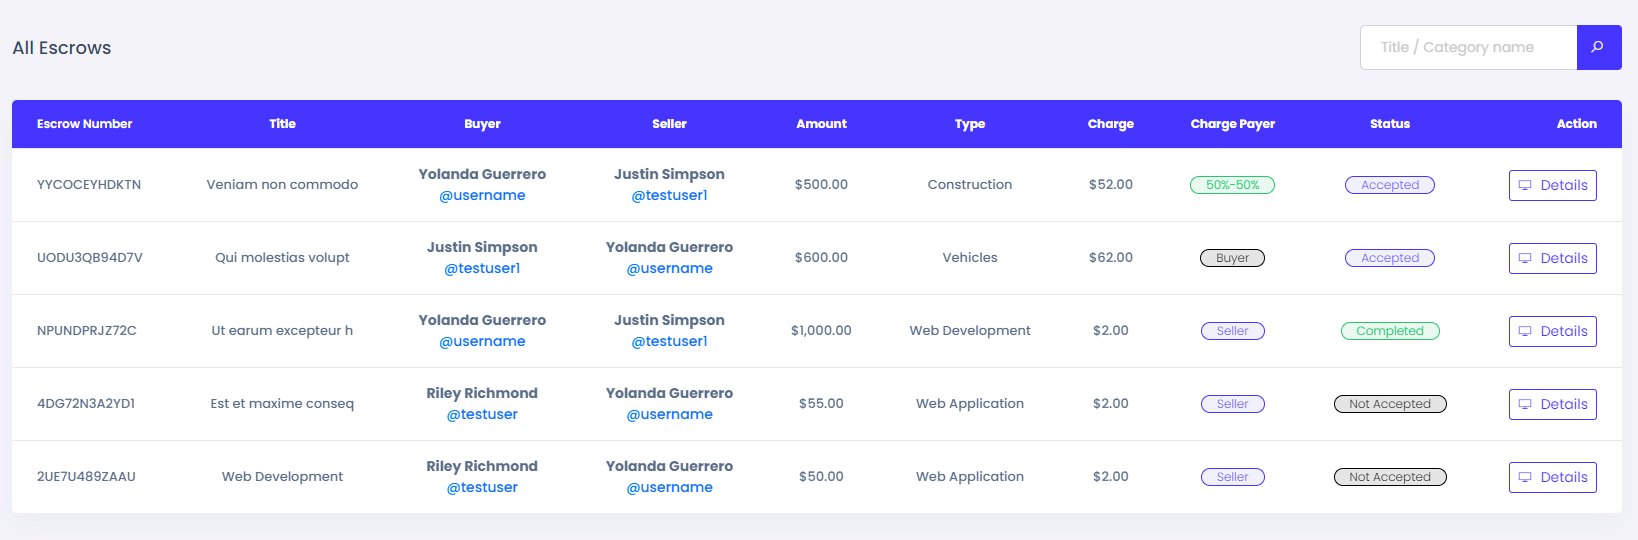Visit buyer @testuser1 profile in Vehicles row
The width and height of the screenshot is (1638, 540).
pos(482,268)
